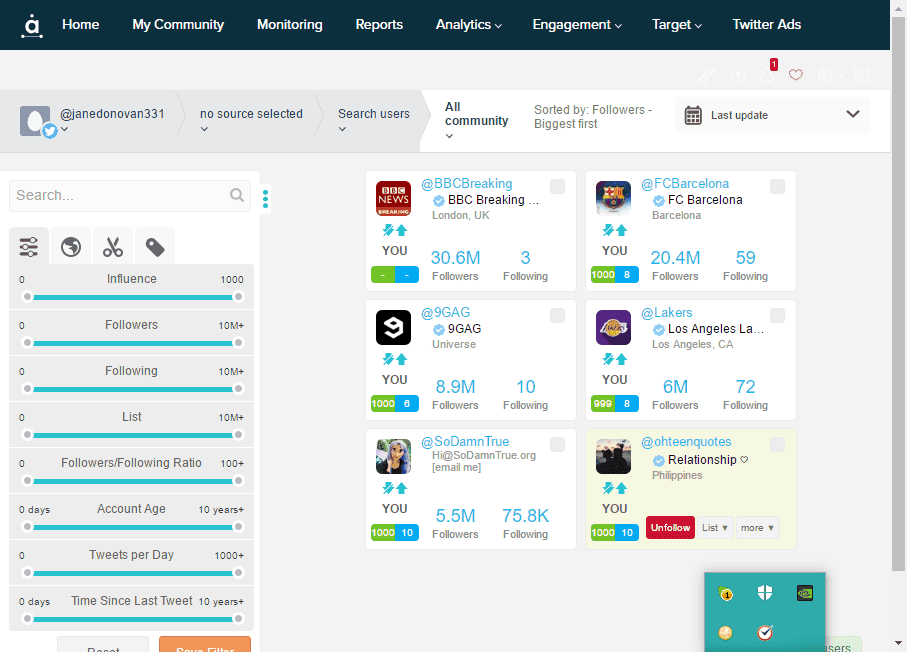Click the vertical dots panel handle
The height and width of the screenshot is (652, 907).
(x=266, y=198)
